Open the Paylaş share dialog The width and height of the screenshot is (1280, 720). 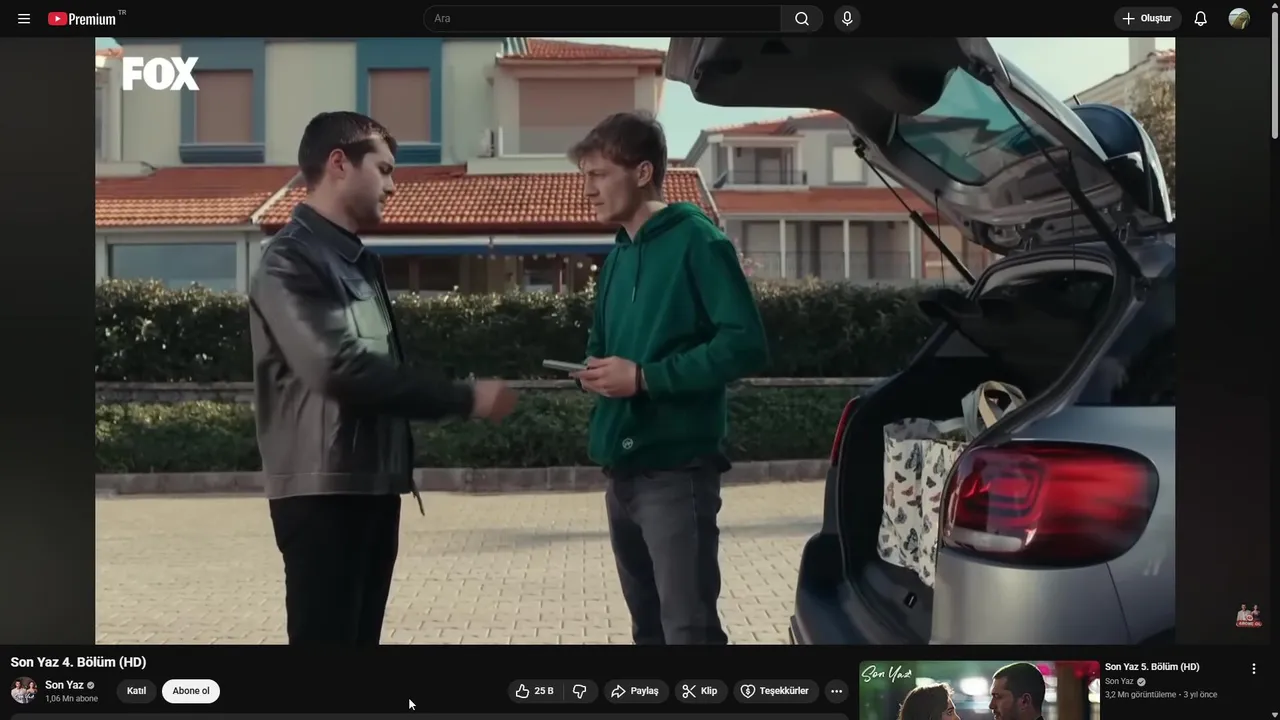(x=636, y=691)
